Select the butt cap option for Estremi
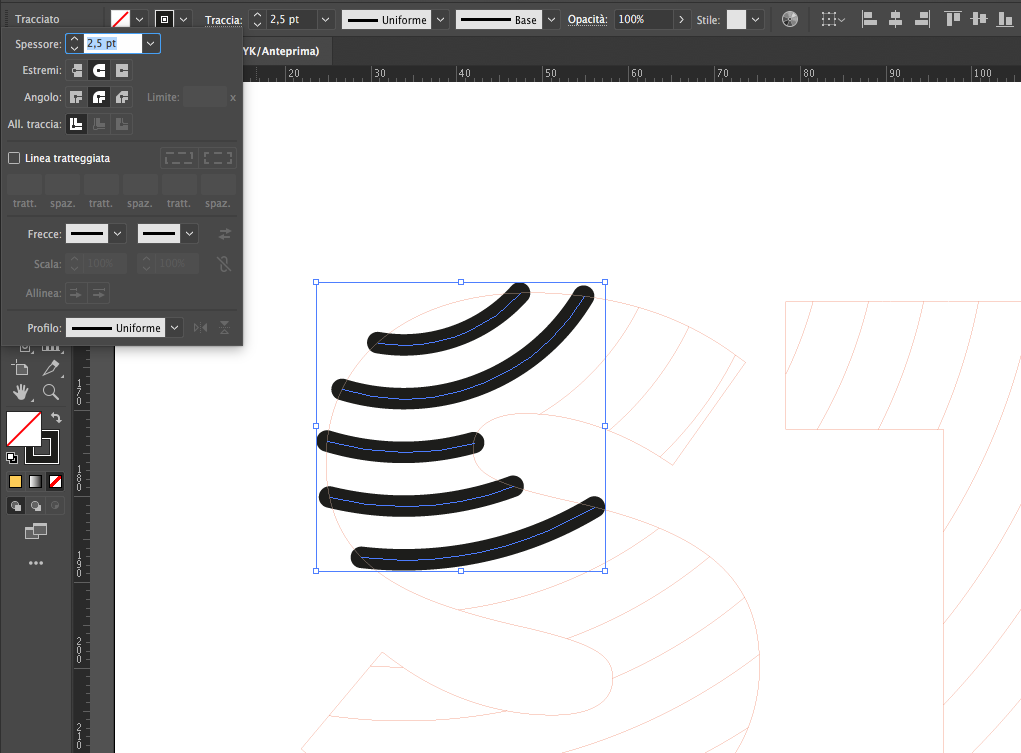This screenshot has height=753, width=1021. pos(77,70)
